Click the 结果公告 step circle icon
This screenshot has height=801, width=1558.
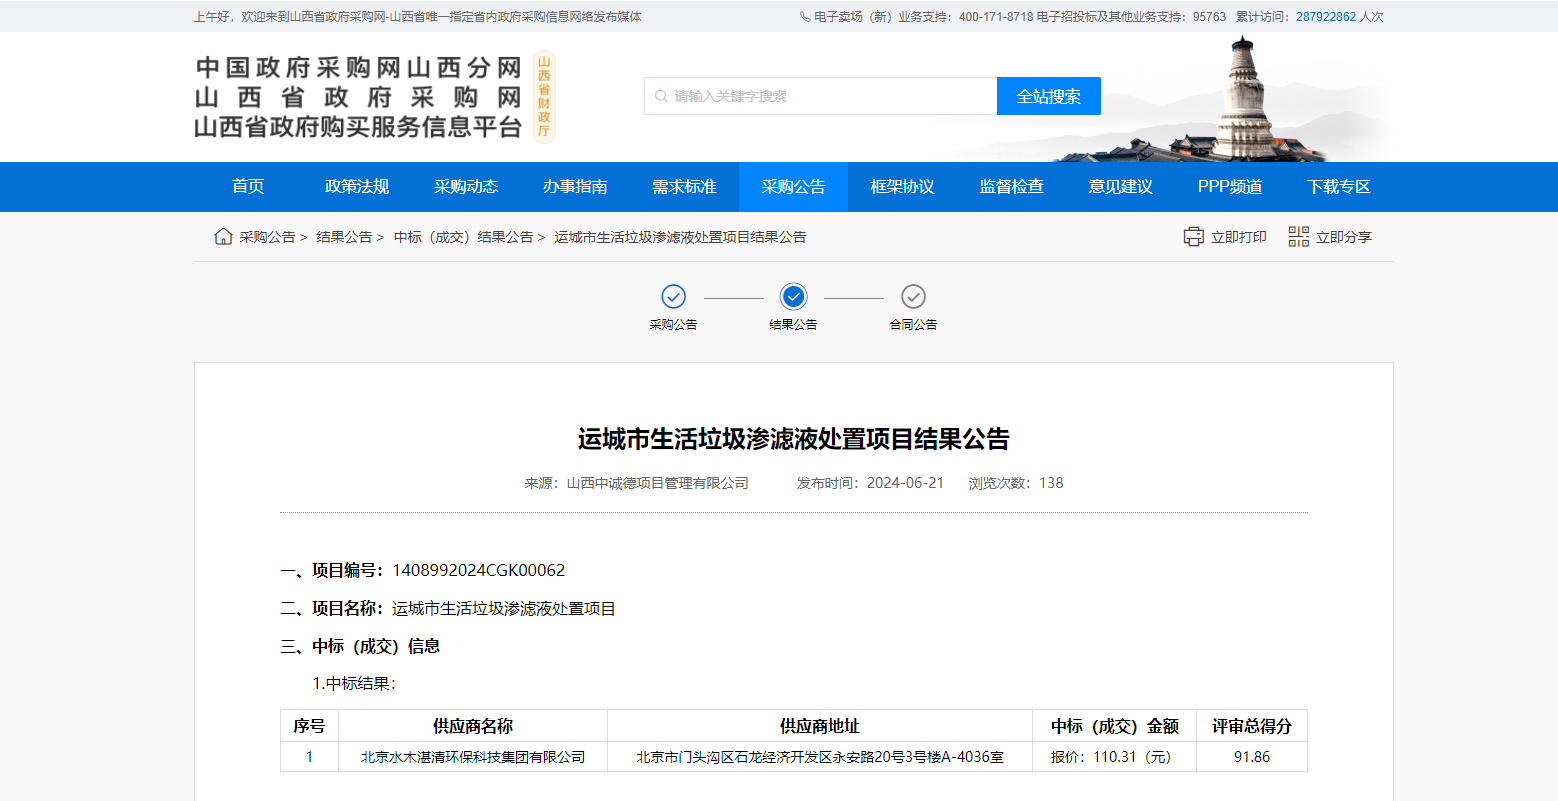tap(793, 297)
